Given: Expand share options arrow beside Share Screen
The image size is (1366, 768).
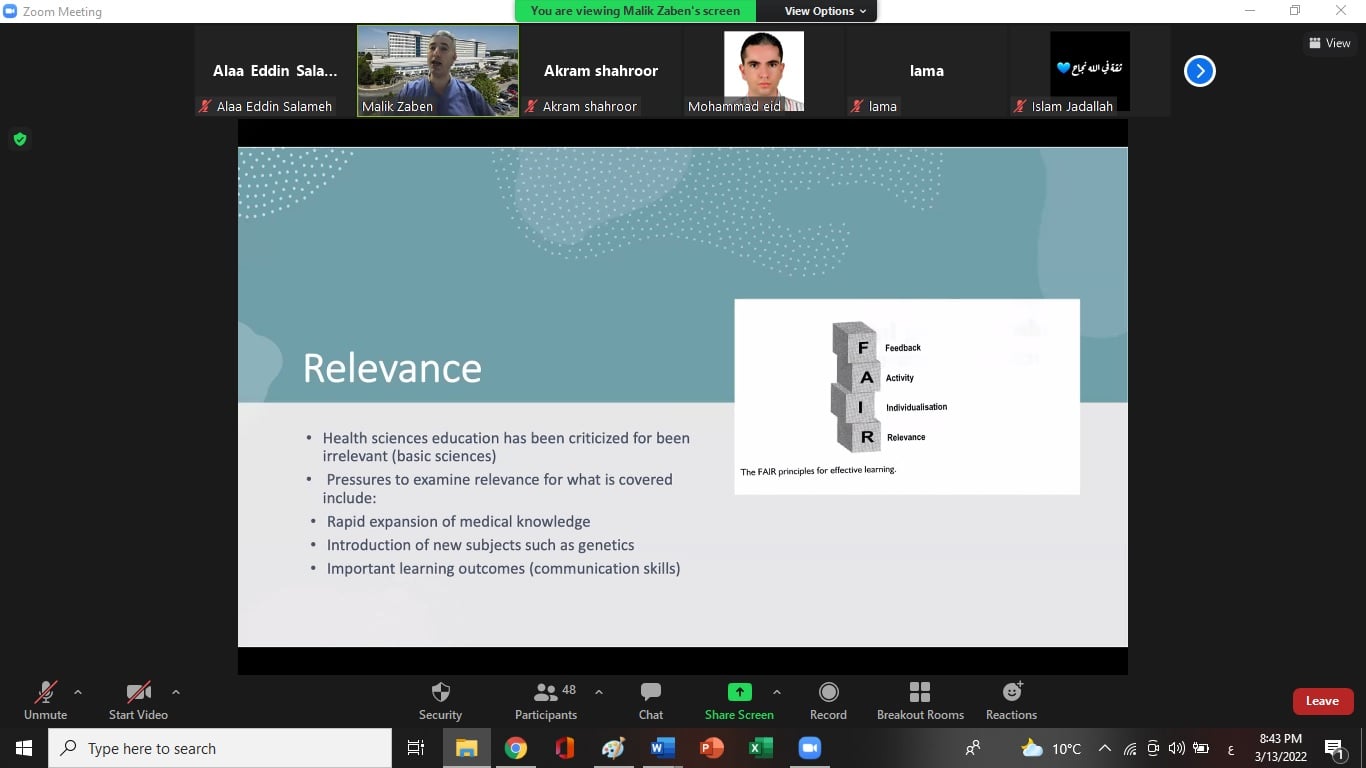Looking at the screenshot, I should click(x=777, y=692).
